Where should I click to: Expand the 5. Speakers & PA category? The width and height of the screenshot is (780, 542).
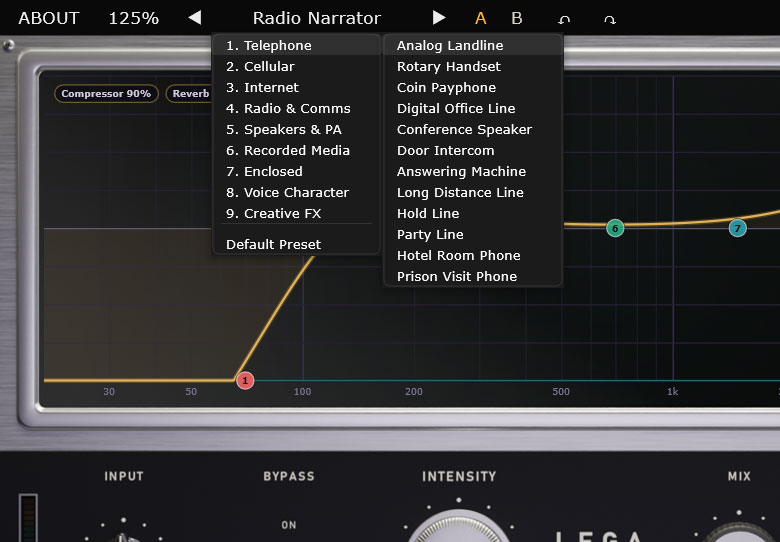point(296,129)
